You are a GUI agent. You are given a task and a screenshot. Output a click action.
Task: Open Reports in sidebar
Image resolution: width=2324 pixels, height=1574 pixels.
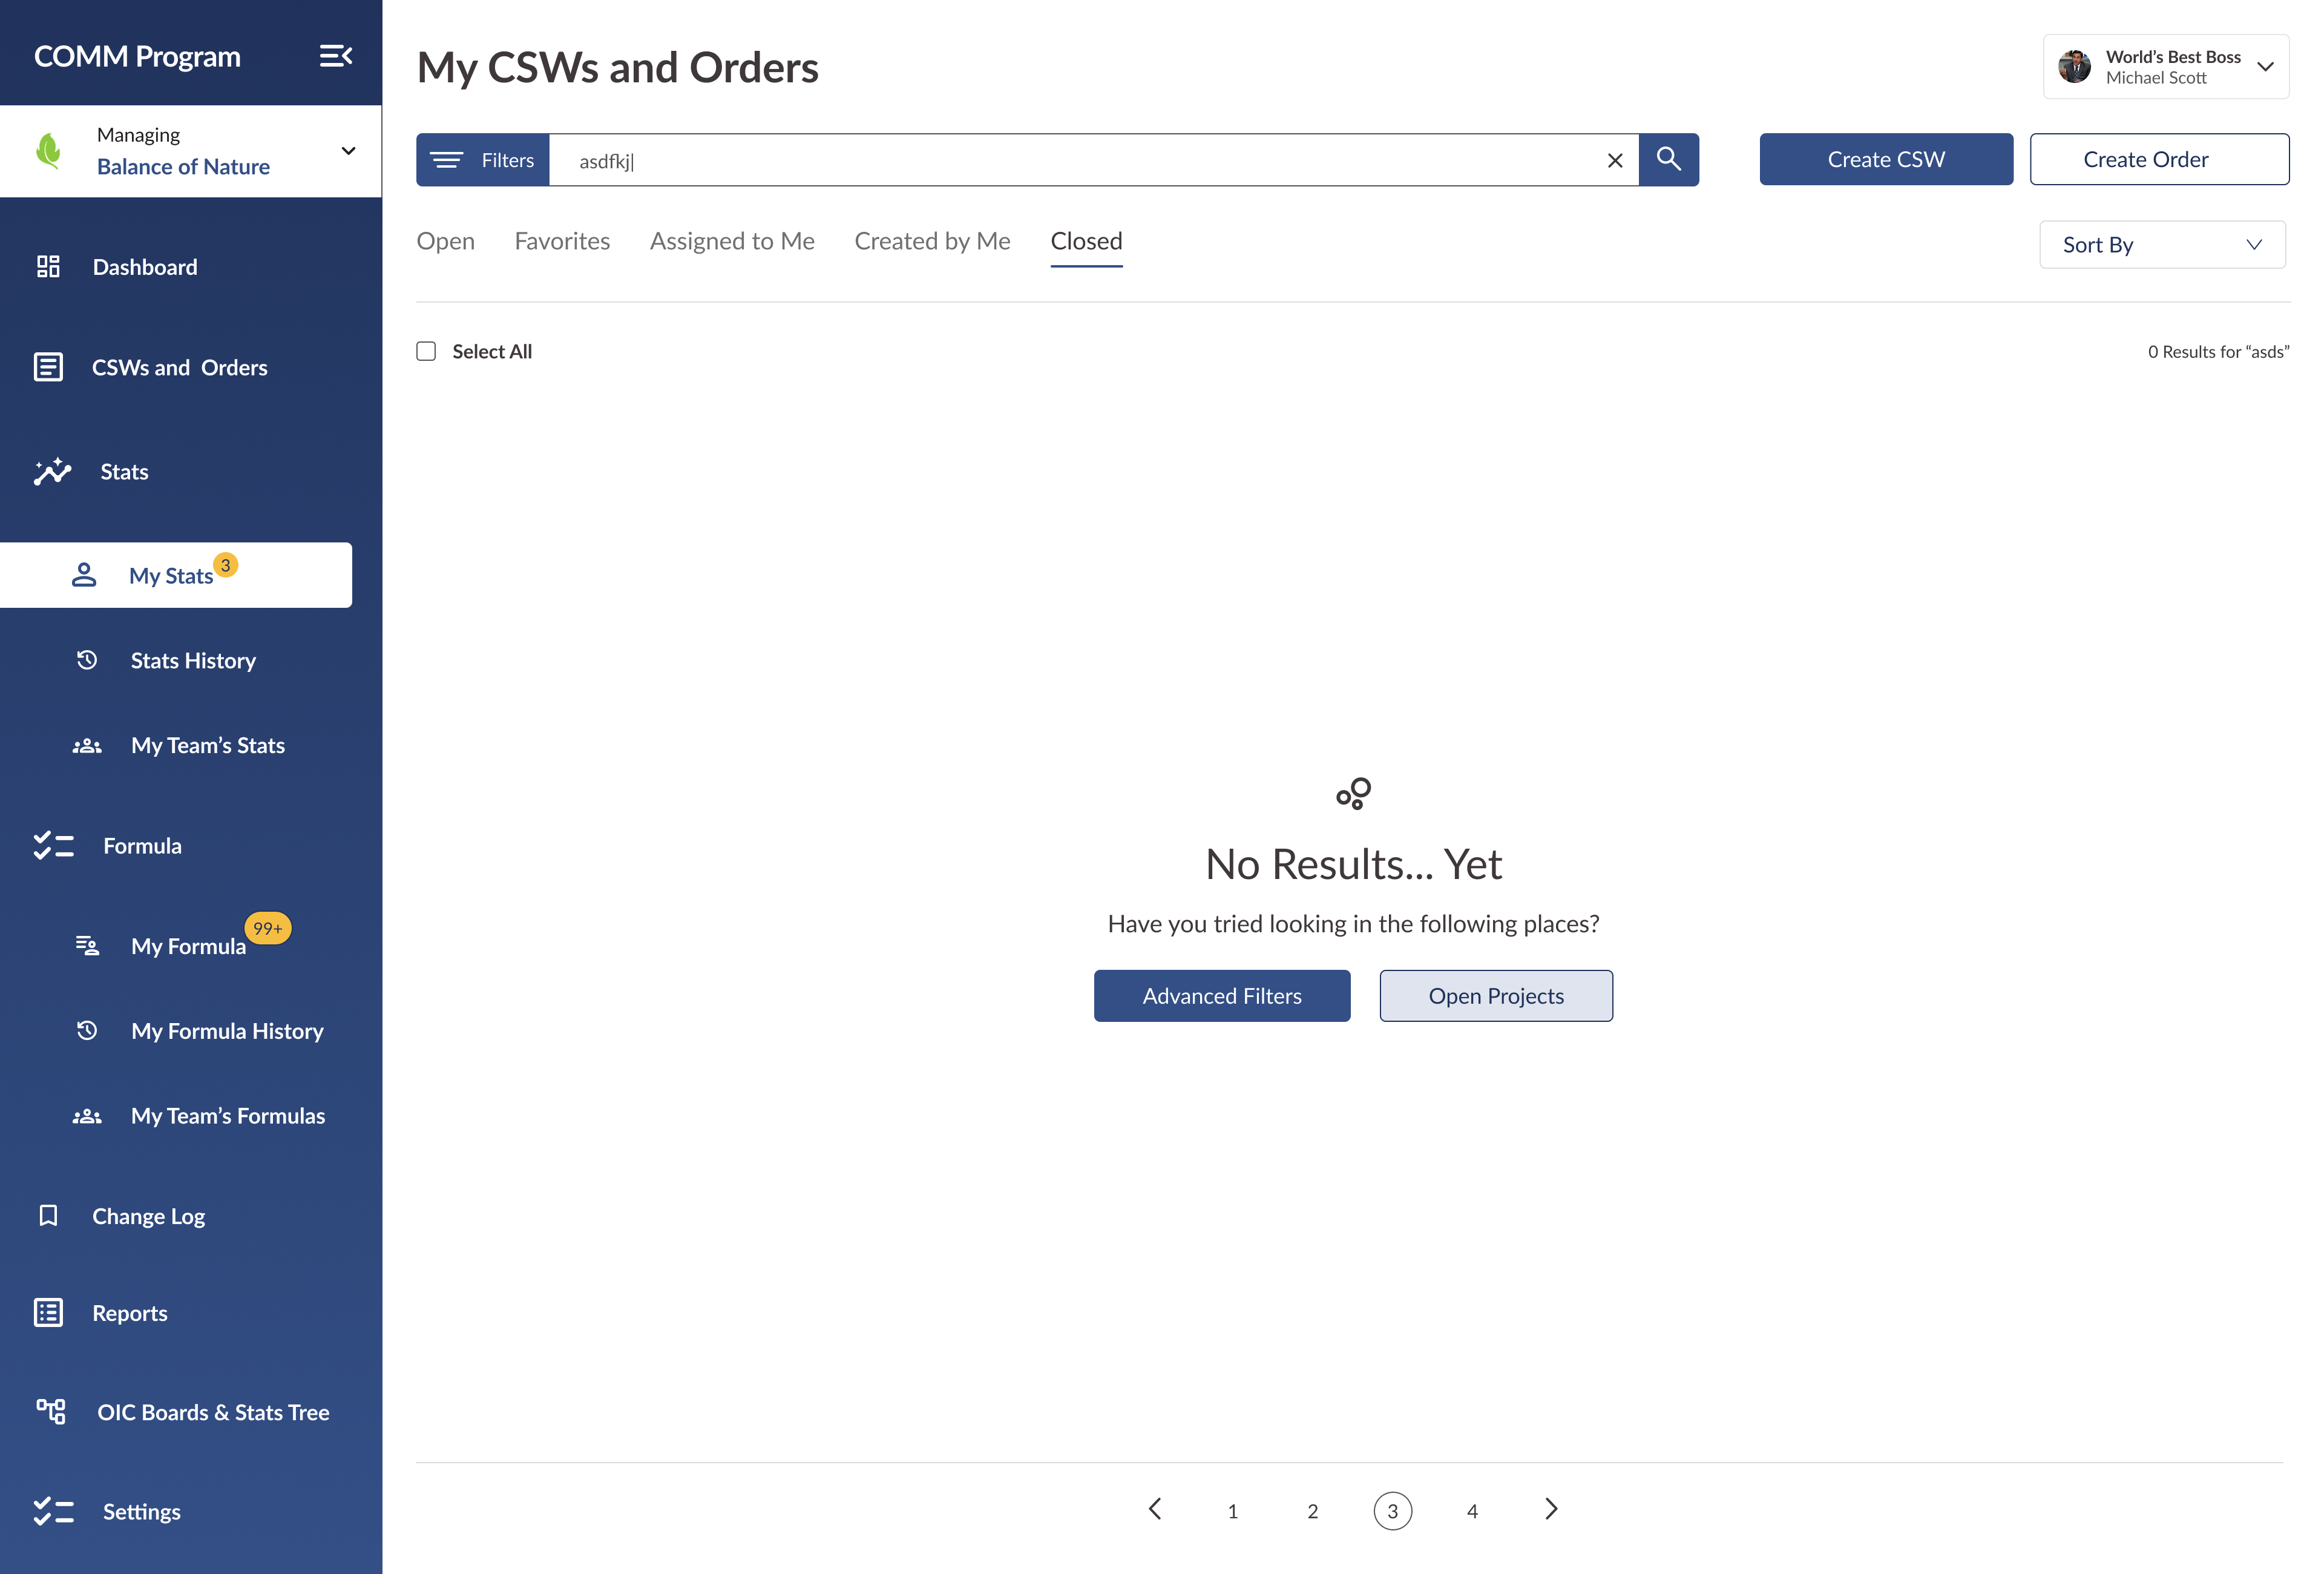click(129, 1313)
